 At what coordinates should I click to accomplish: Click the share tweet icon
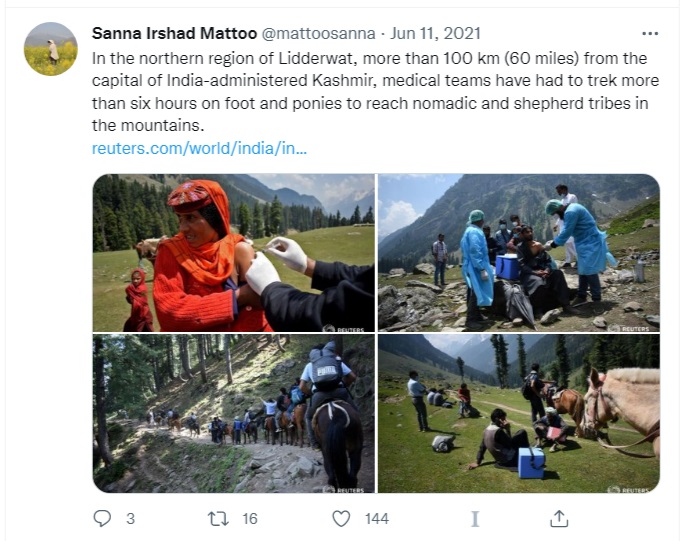[559, 518]
